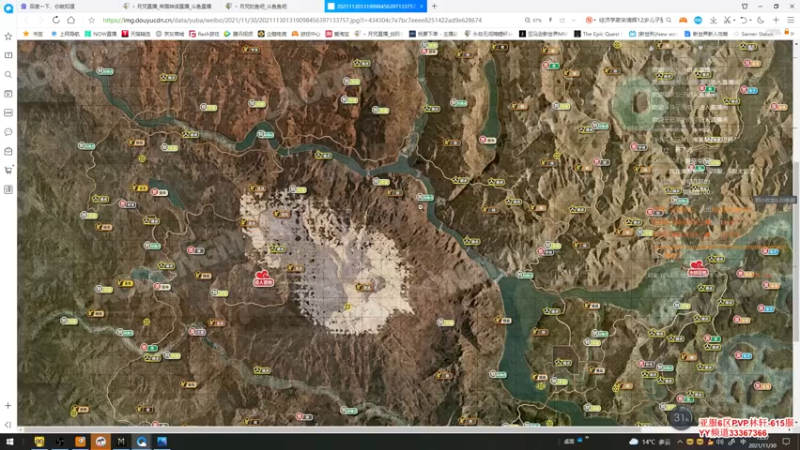Open the sidebar reading book icon
Viewport: 800px width, 450px height.
point(8,55)
